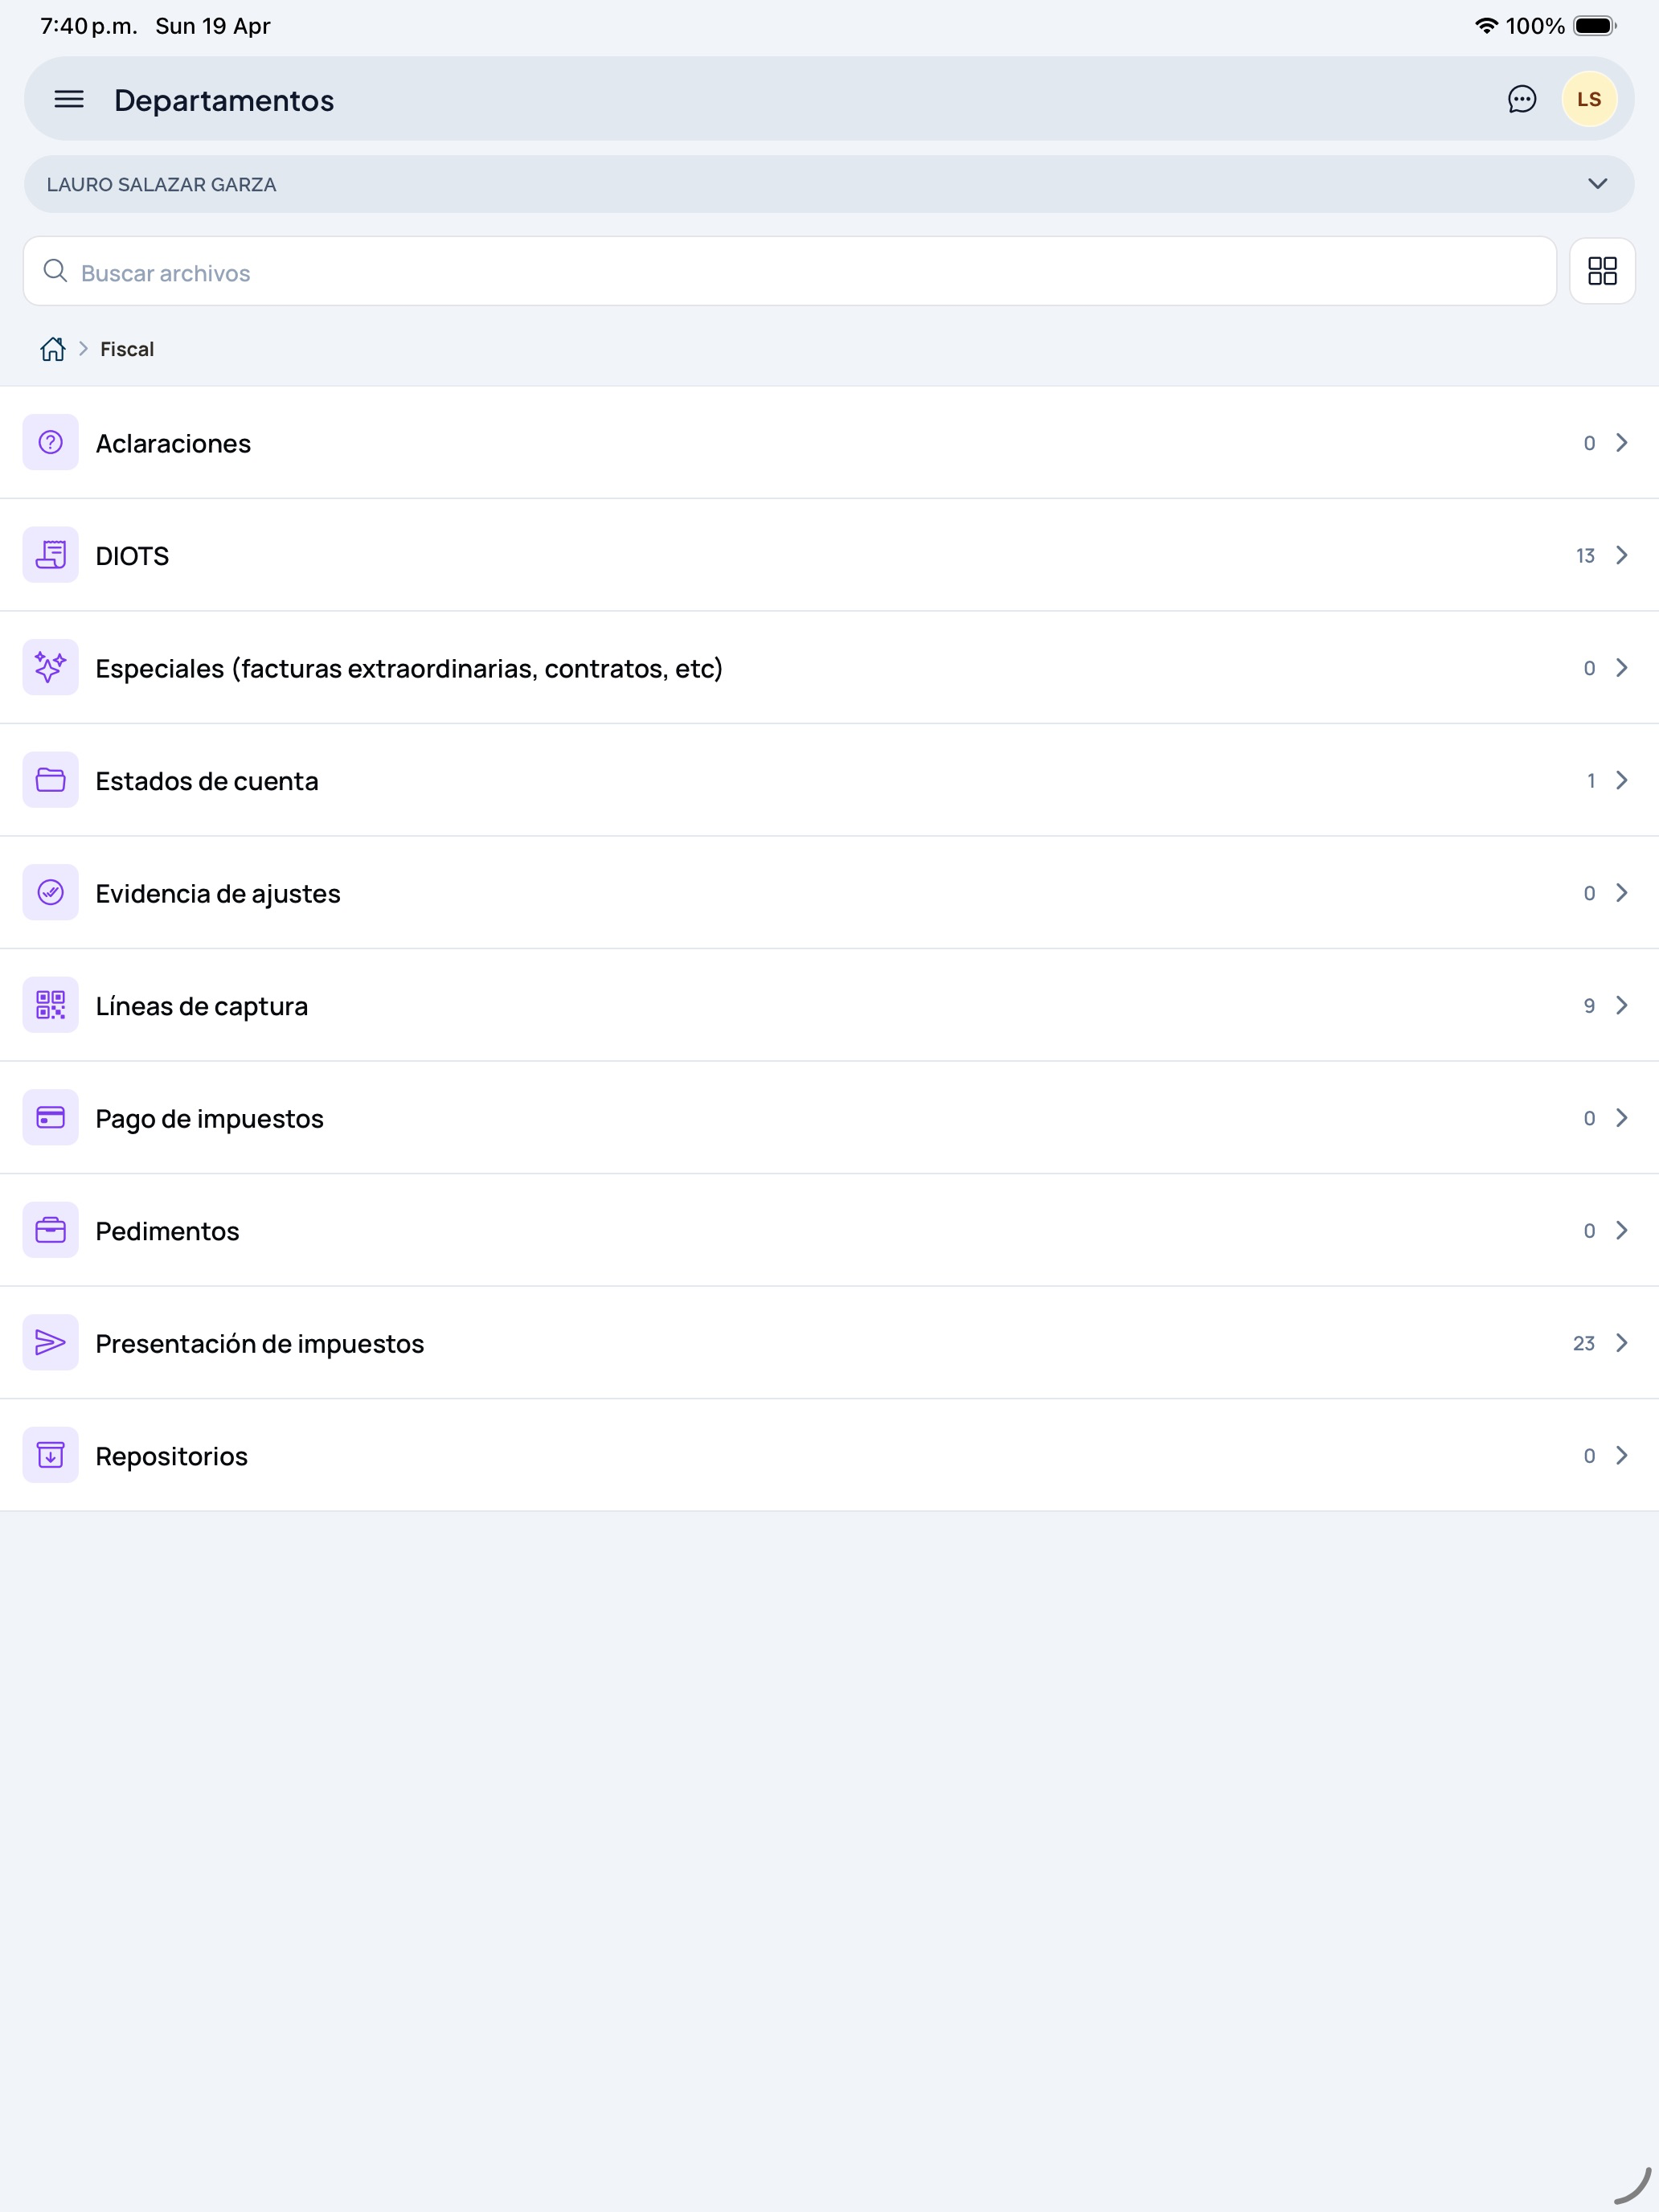The image size is (1659, 2212).
Task: Expand Líneas de captura chevron
Action: [x=1622, y=1005]
